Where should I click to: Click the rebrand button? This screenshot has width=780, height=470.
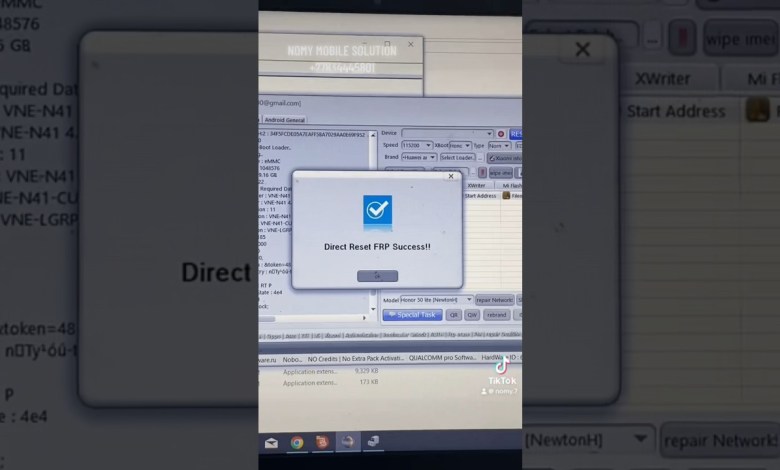(497, 314)
